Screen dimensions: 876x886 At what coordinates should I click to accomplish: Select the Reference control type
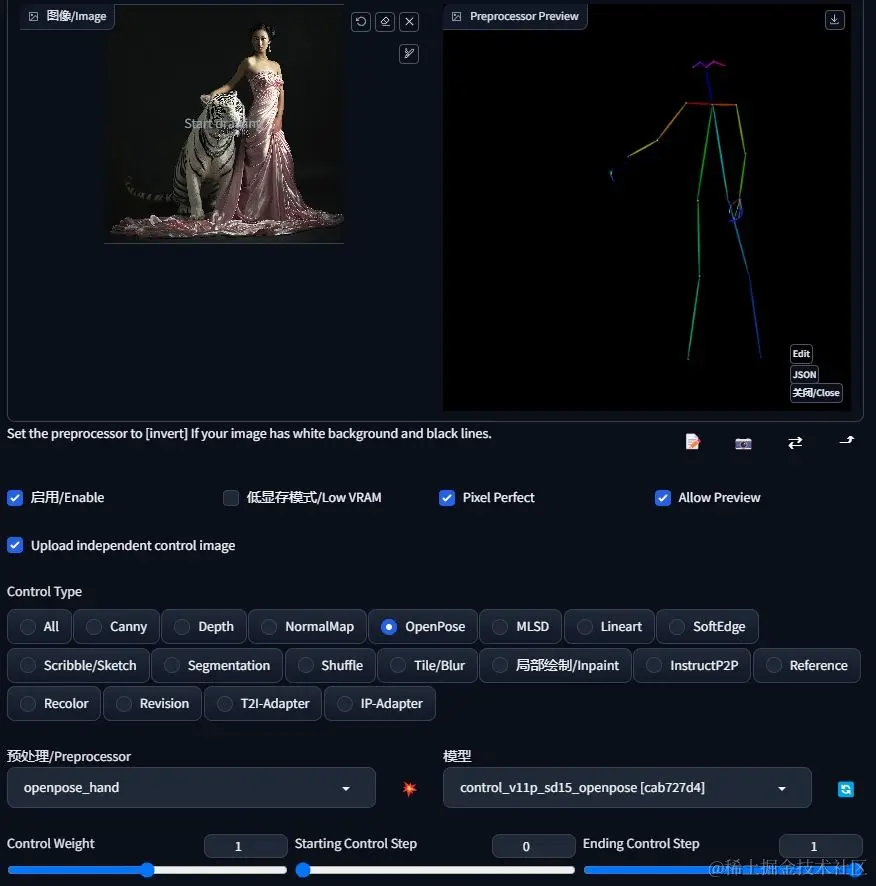click(x=807, y=666)
